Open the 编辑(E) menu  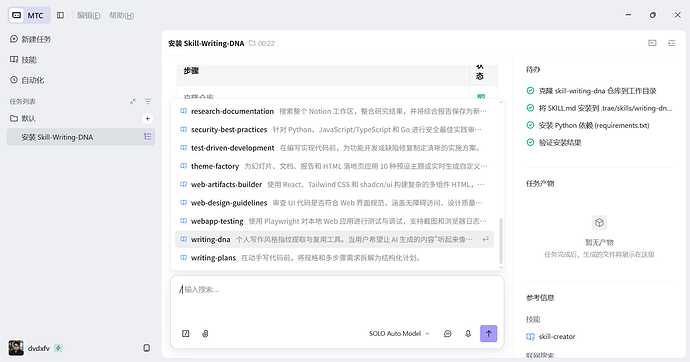click(88, 15)
